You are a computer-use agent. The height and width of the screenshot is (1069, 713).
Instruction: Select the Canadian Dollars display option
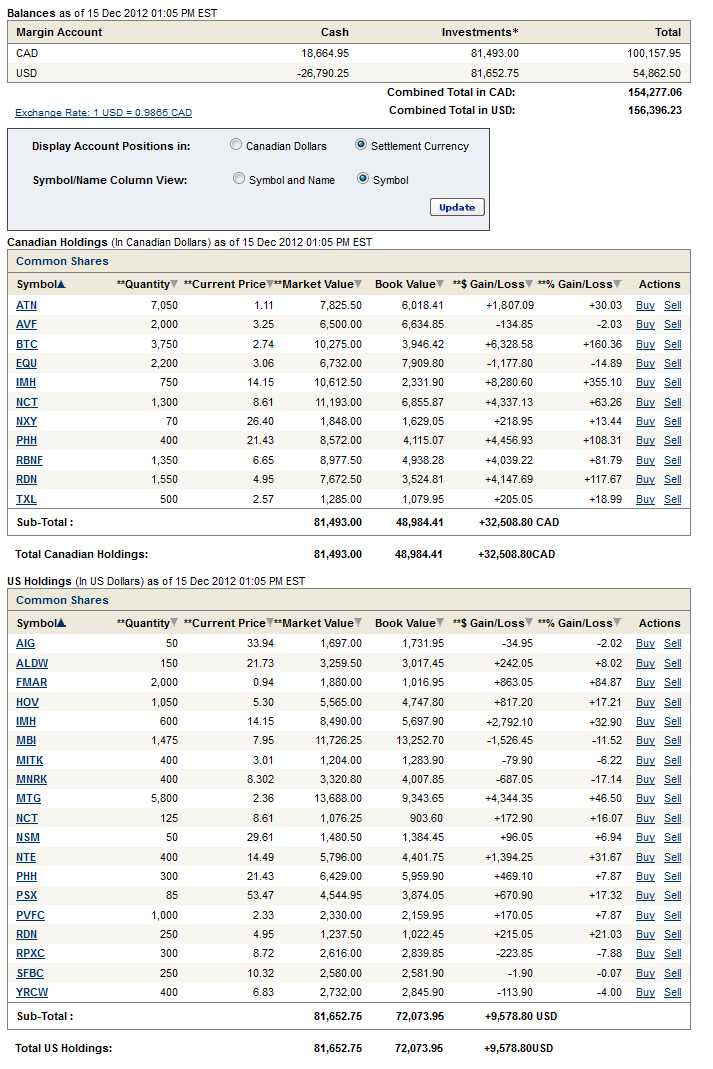click(236, 145)
